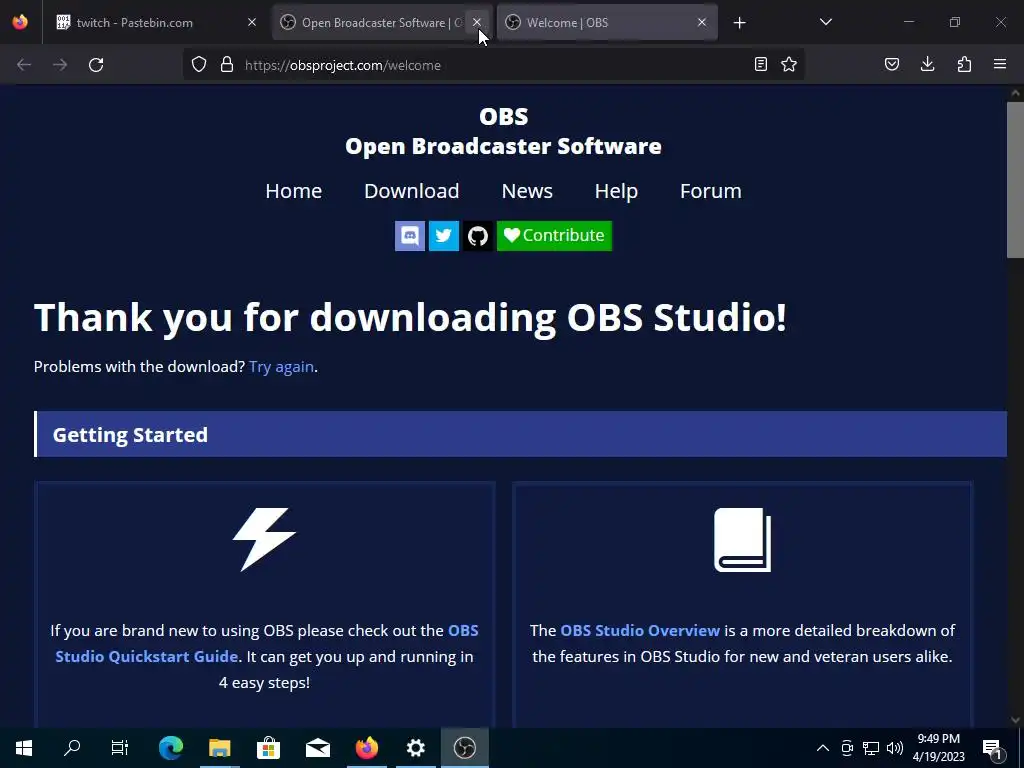The width and height of the screenshot is (1024, 768).
Task: Go back one page
Action: pyautogui.click(x=24, y=65)
